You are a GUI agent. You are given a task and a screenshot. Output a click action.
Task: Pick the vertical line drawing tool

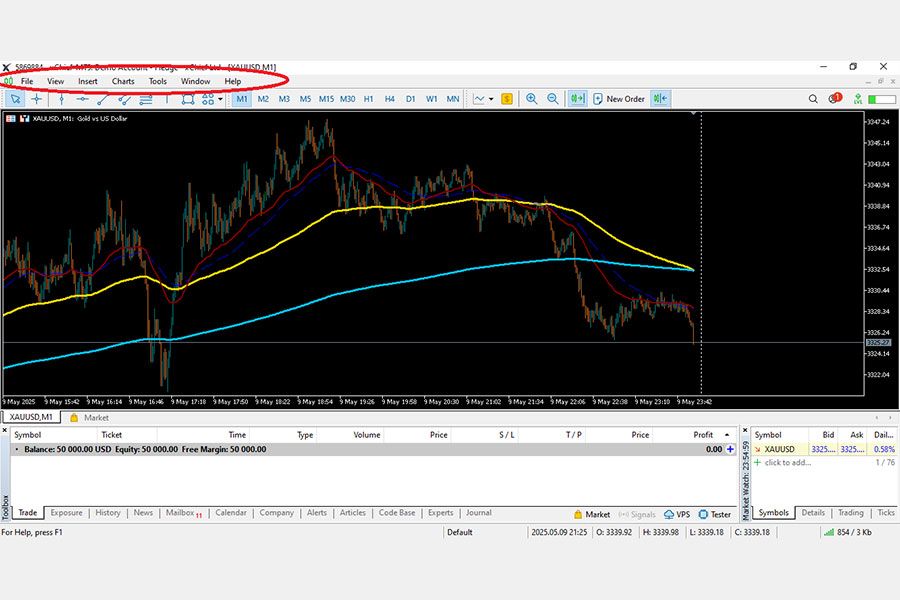tap(61, 99)
